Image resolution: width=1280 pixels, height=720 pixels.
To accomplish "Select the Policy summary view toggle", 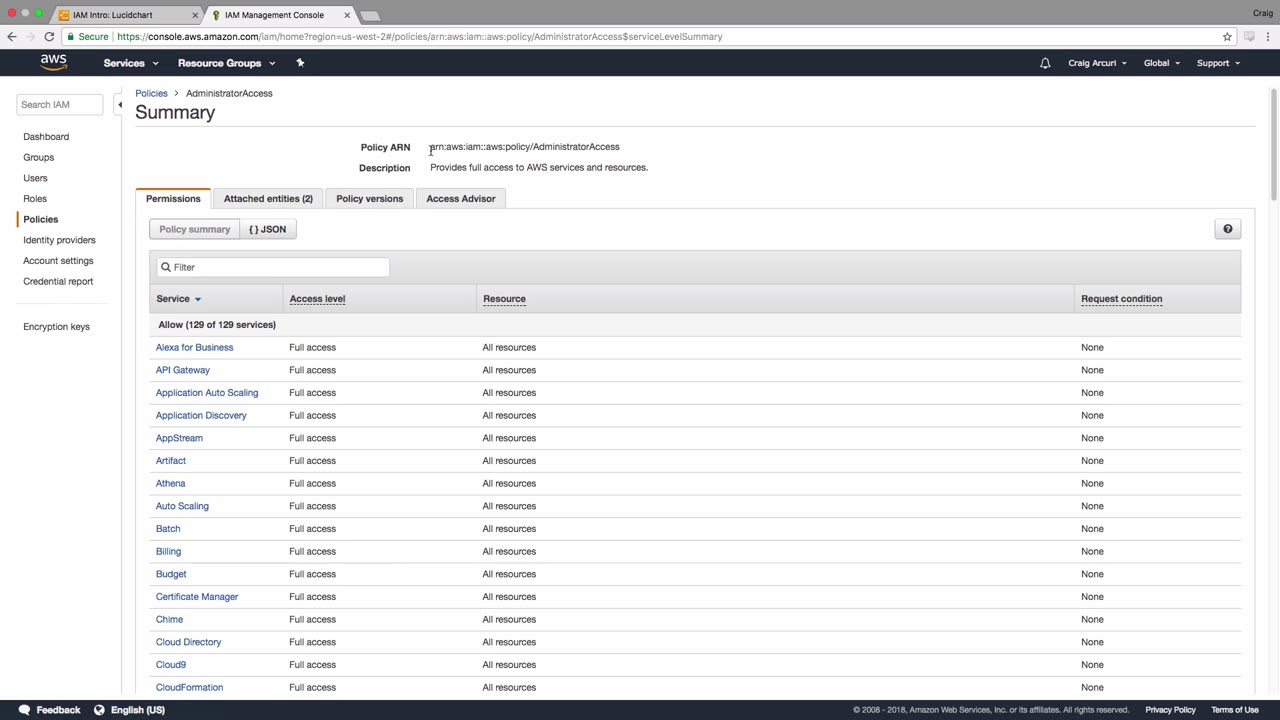I will [195, 229].
